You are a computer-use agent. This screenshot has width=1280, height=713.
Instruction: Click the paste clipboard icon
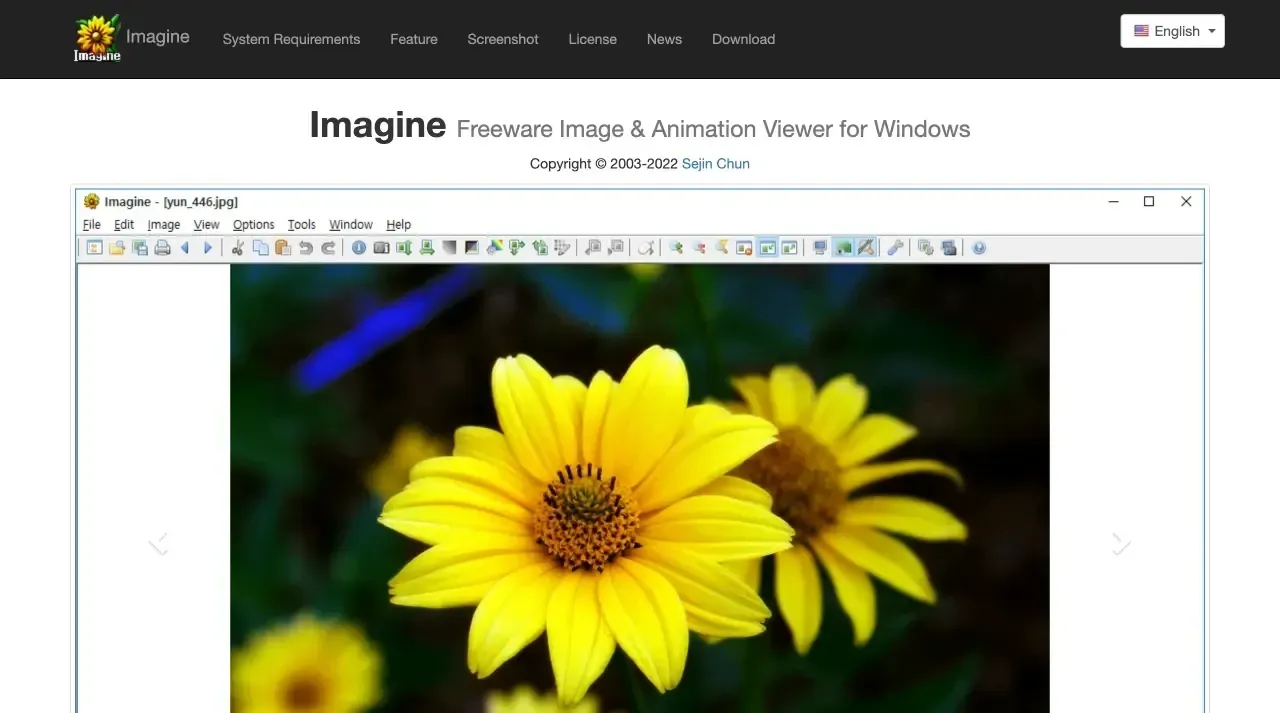tap(283, 248)
